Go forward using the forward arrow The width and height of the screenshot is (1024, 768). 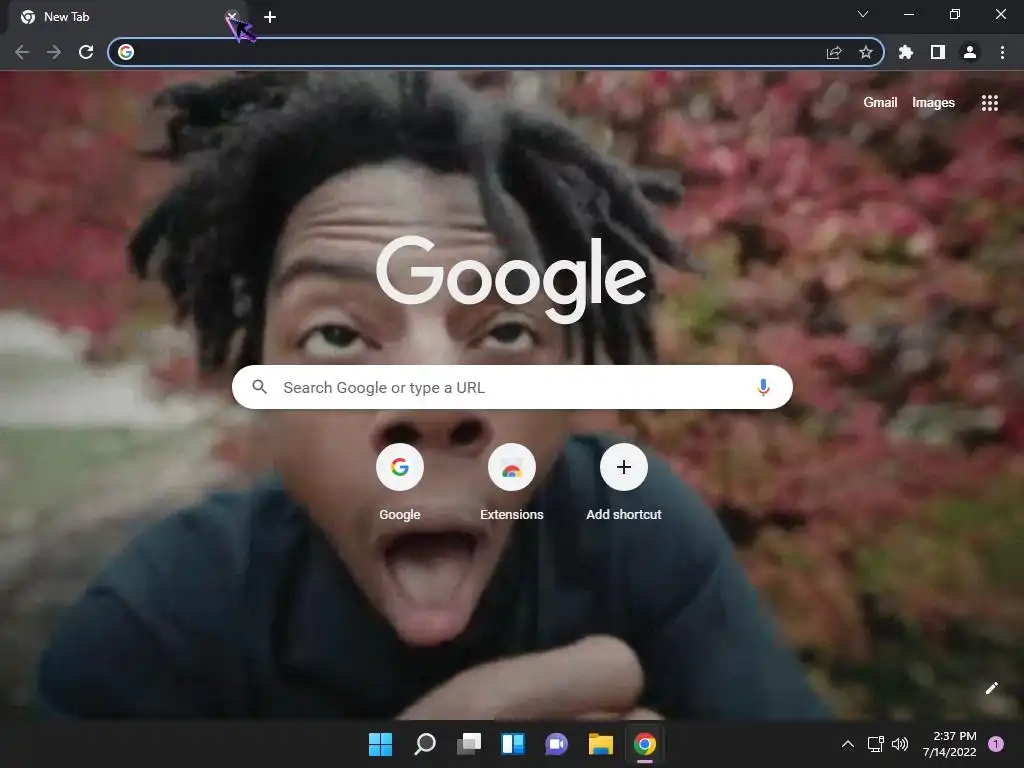click(54, 52)
